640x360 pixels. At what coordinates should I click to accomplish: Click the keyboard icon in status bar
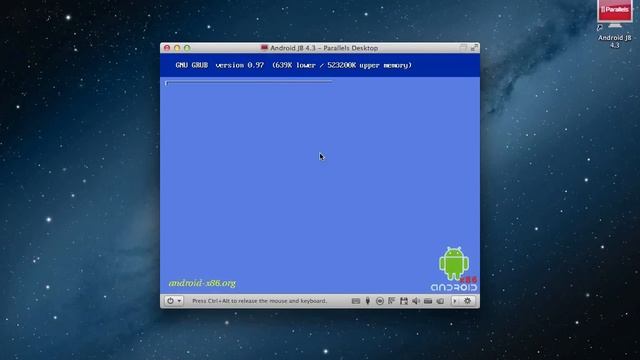(356, 301)
